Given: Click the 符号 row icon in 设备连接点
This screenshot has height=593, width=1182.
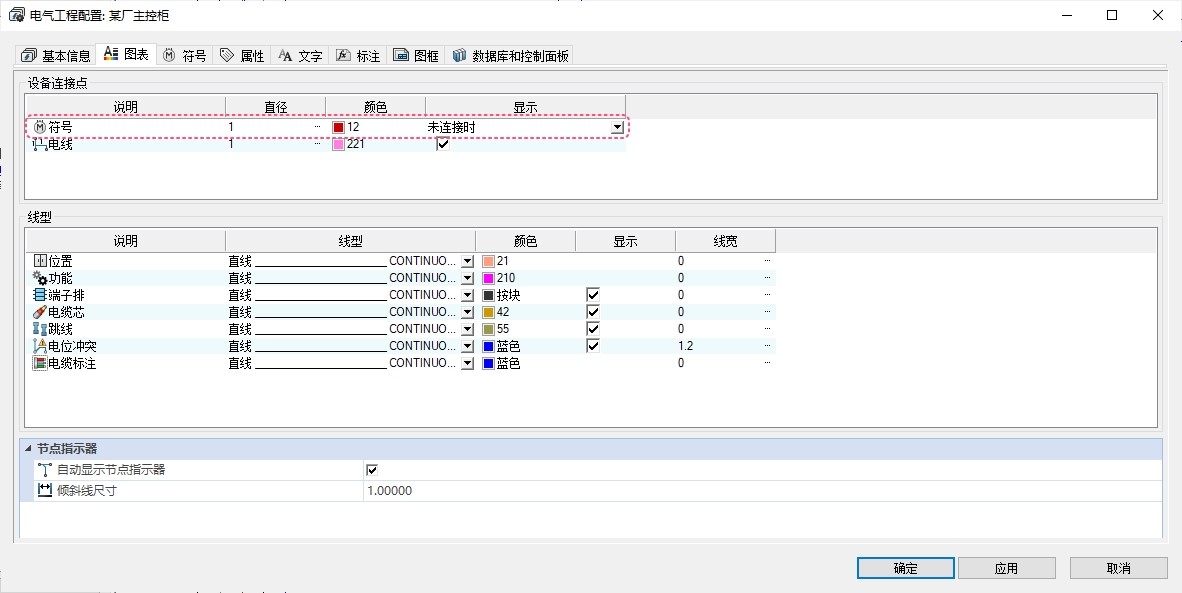Looking at the screenshot, I should click(x=40, y=127).
